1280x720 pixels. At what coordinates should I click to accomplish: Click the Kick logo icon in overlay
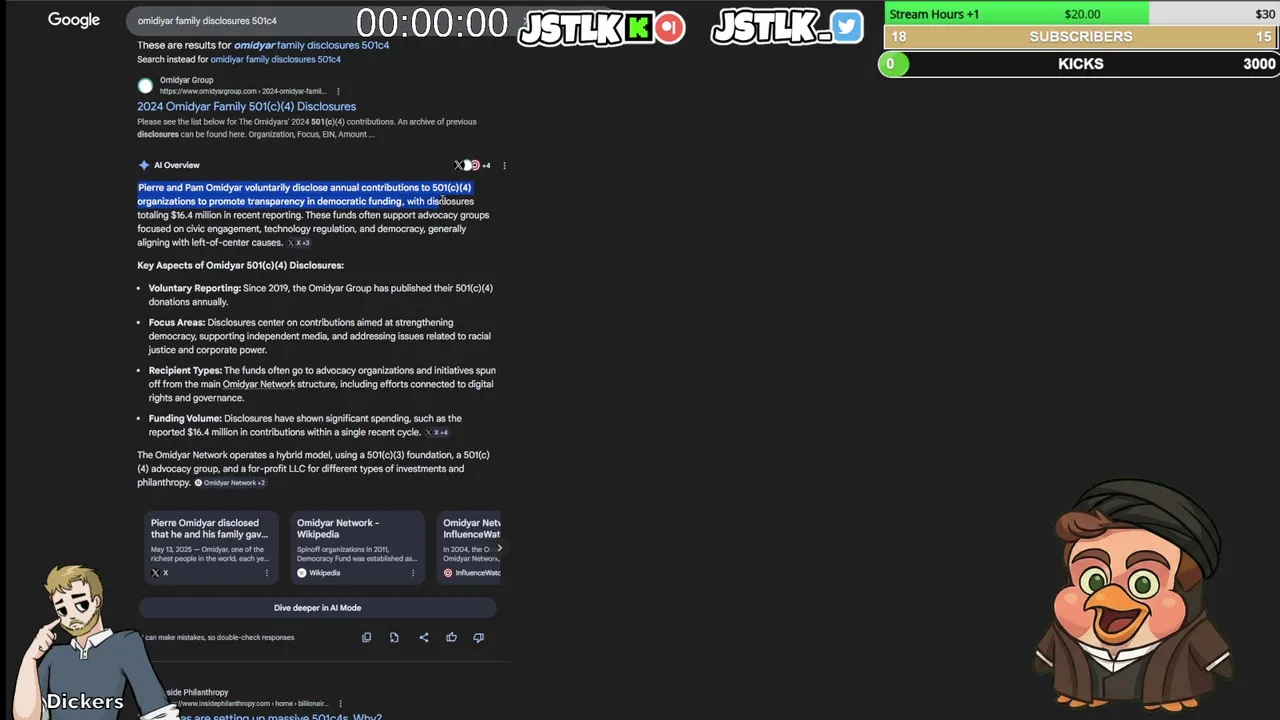[x=637, y=27]
